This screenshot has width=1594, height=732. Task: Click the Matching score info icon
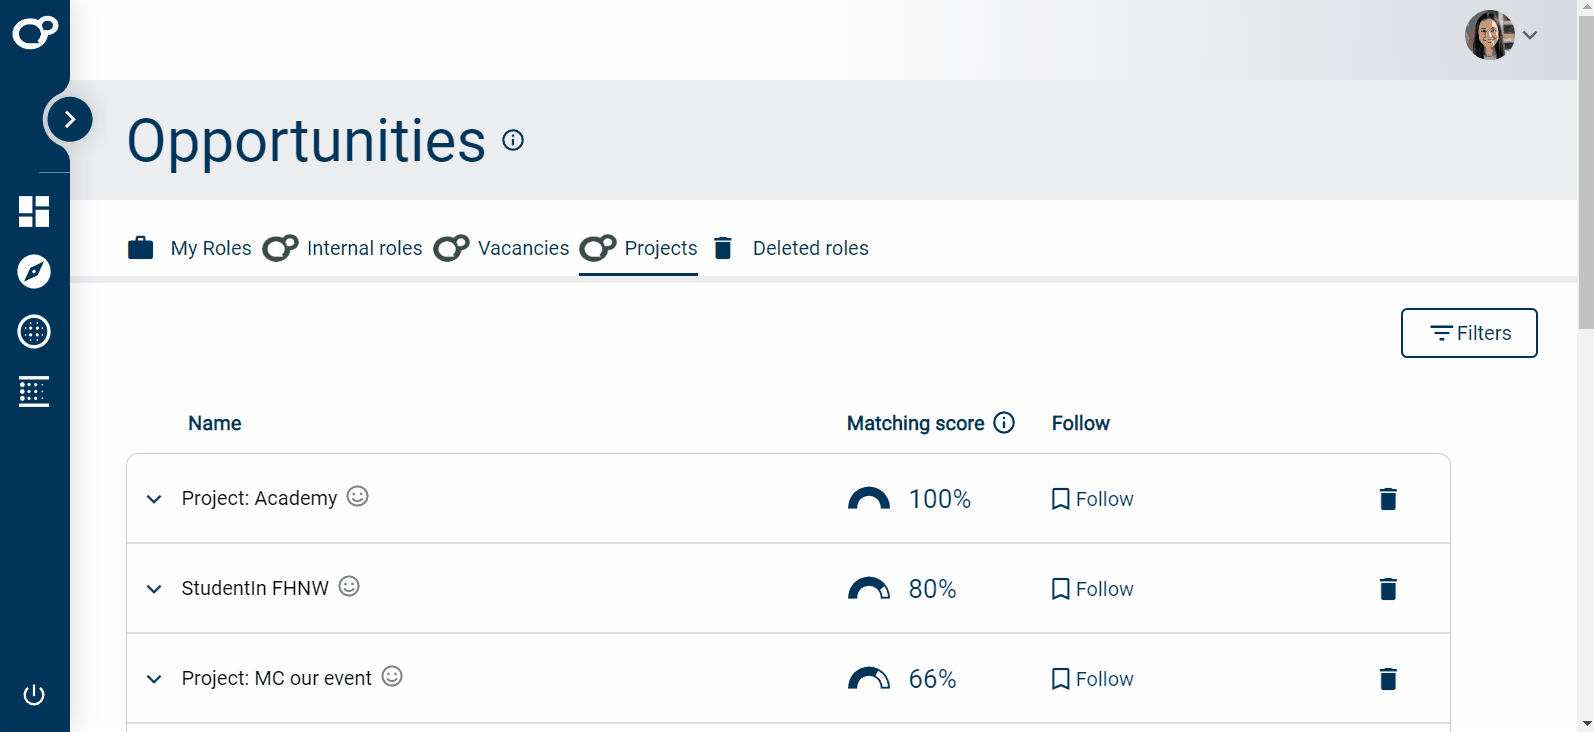[x=1004, y=423]
